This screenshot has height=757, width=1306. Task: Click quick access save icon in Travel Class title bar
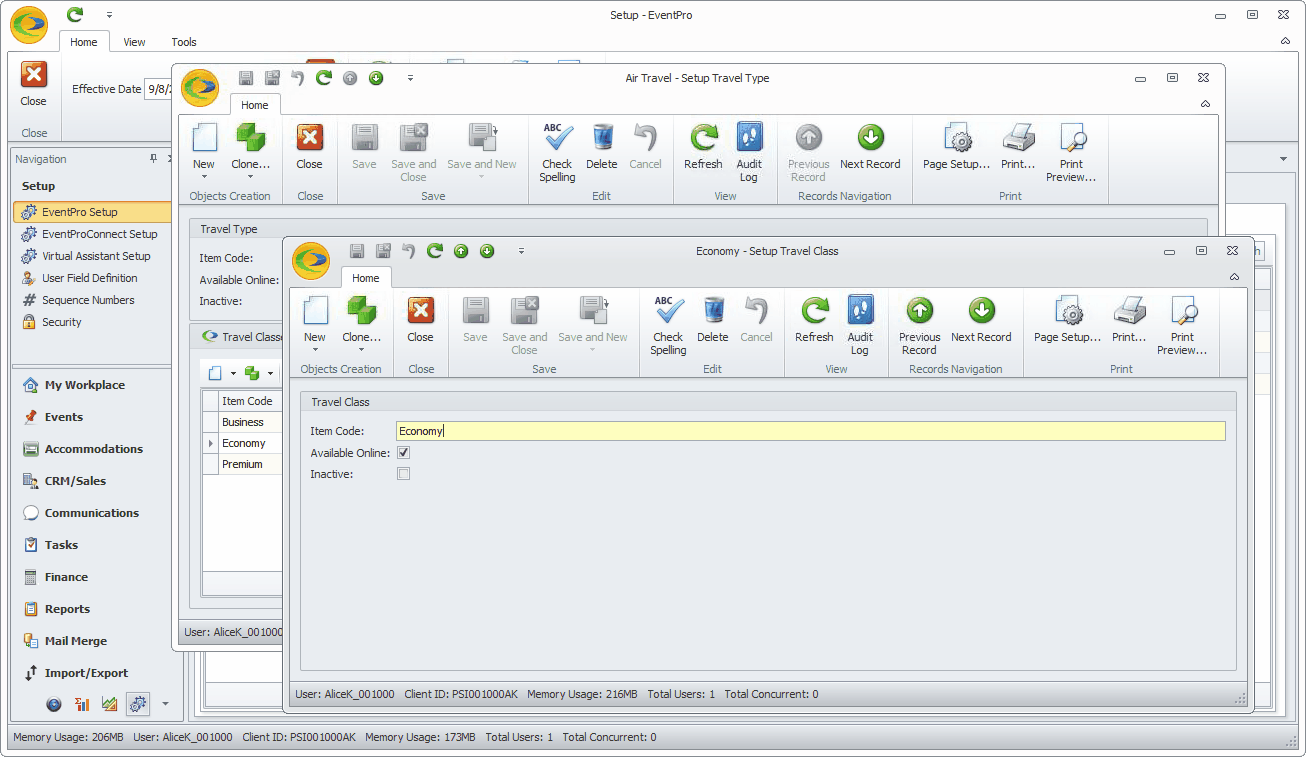coord(357,251)
